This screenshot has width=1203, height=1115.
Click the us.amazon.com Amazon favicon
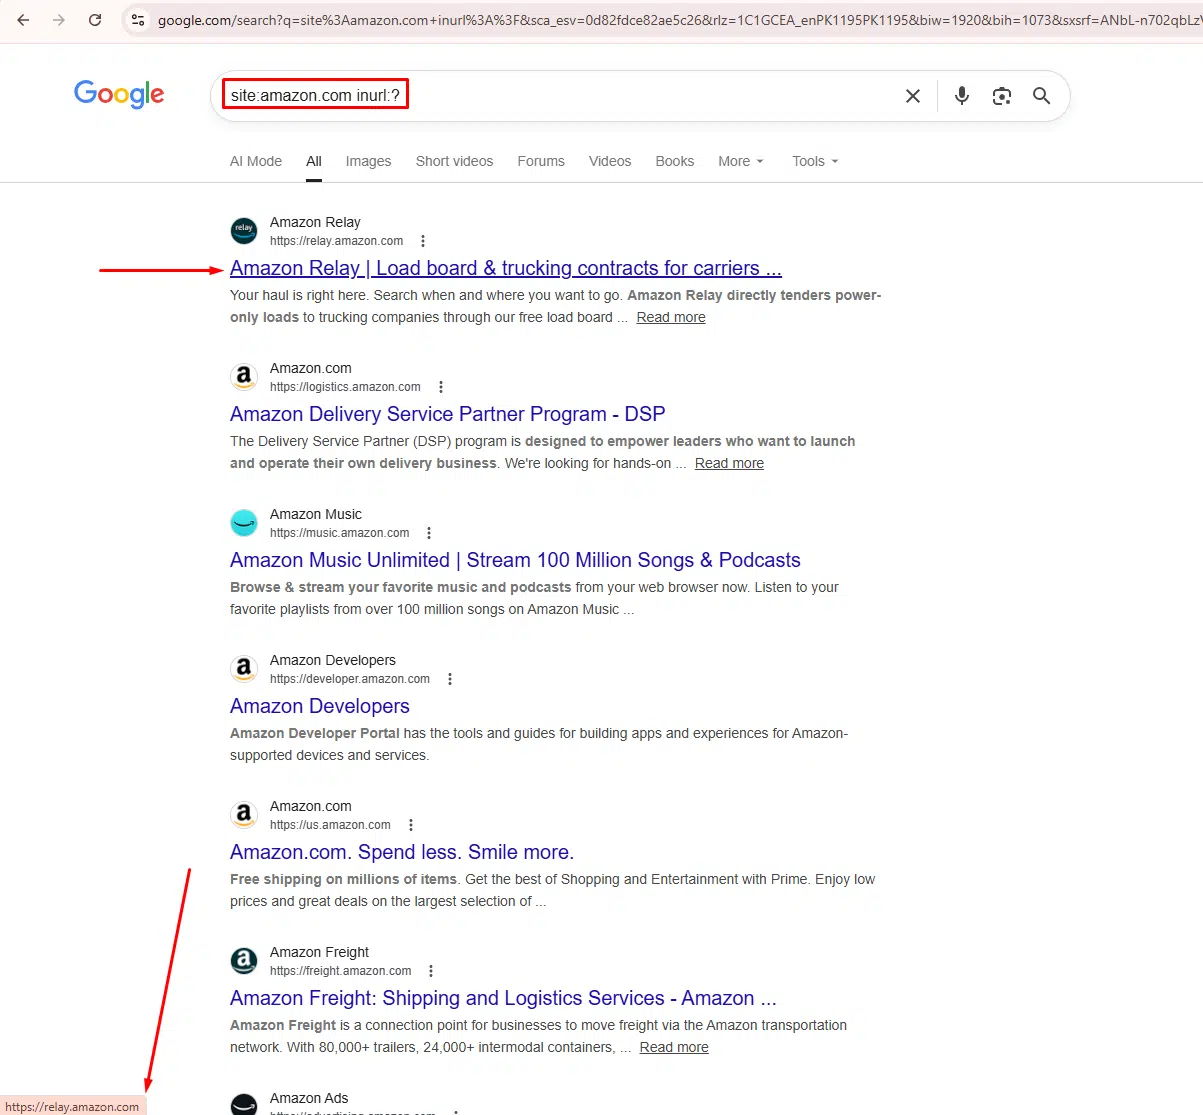[x=244, y=815]
